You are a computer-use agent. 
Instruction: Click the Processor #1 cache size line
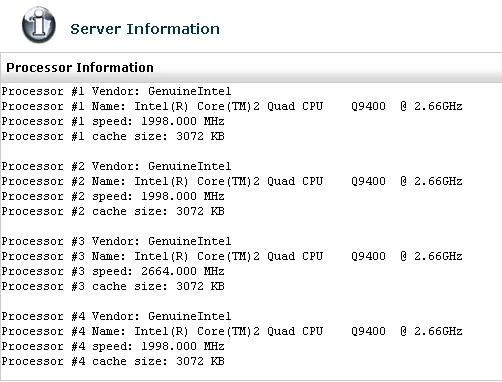[x=113, y=136]
